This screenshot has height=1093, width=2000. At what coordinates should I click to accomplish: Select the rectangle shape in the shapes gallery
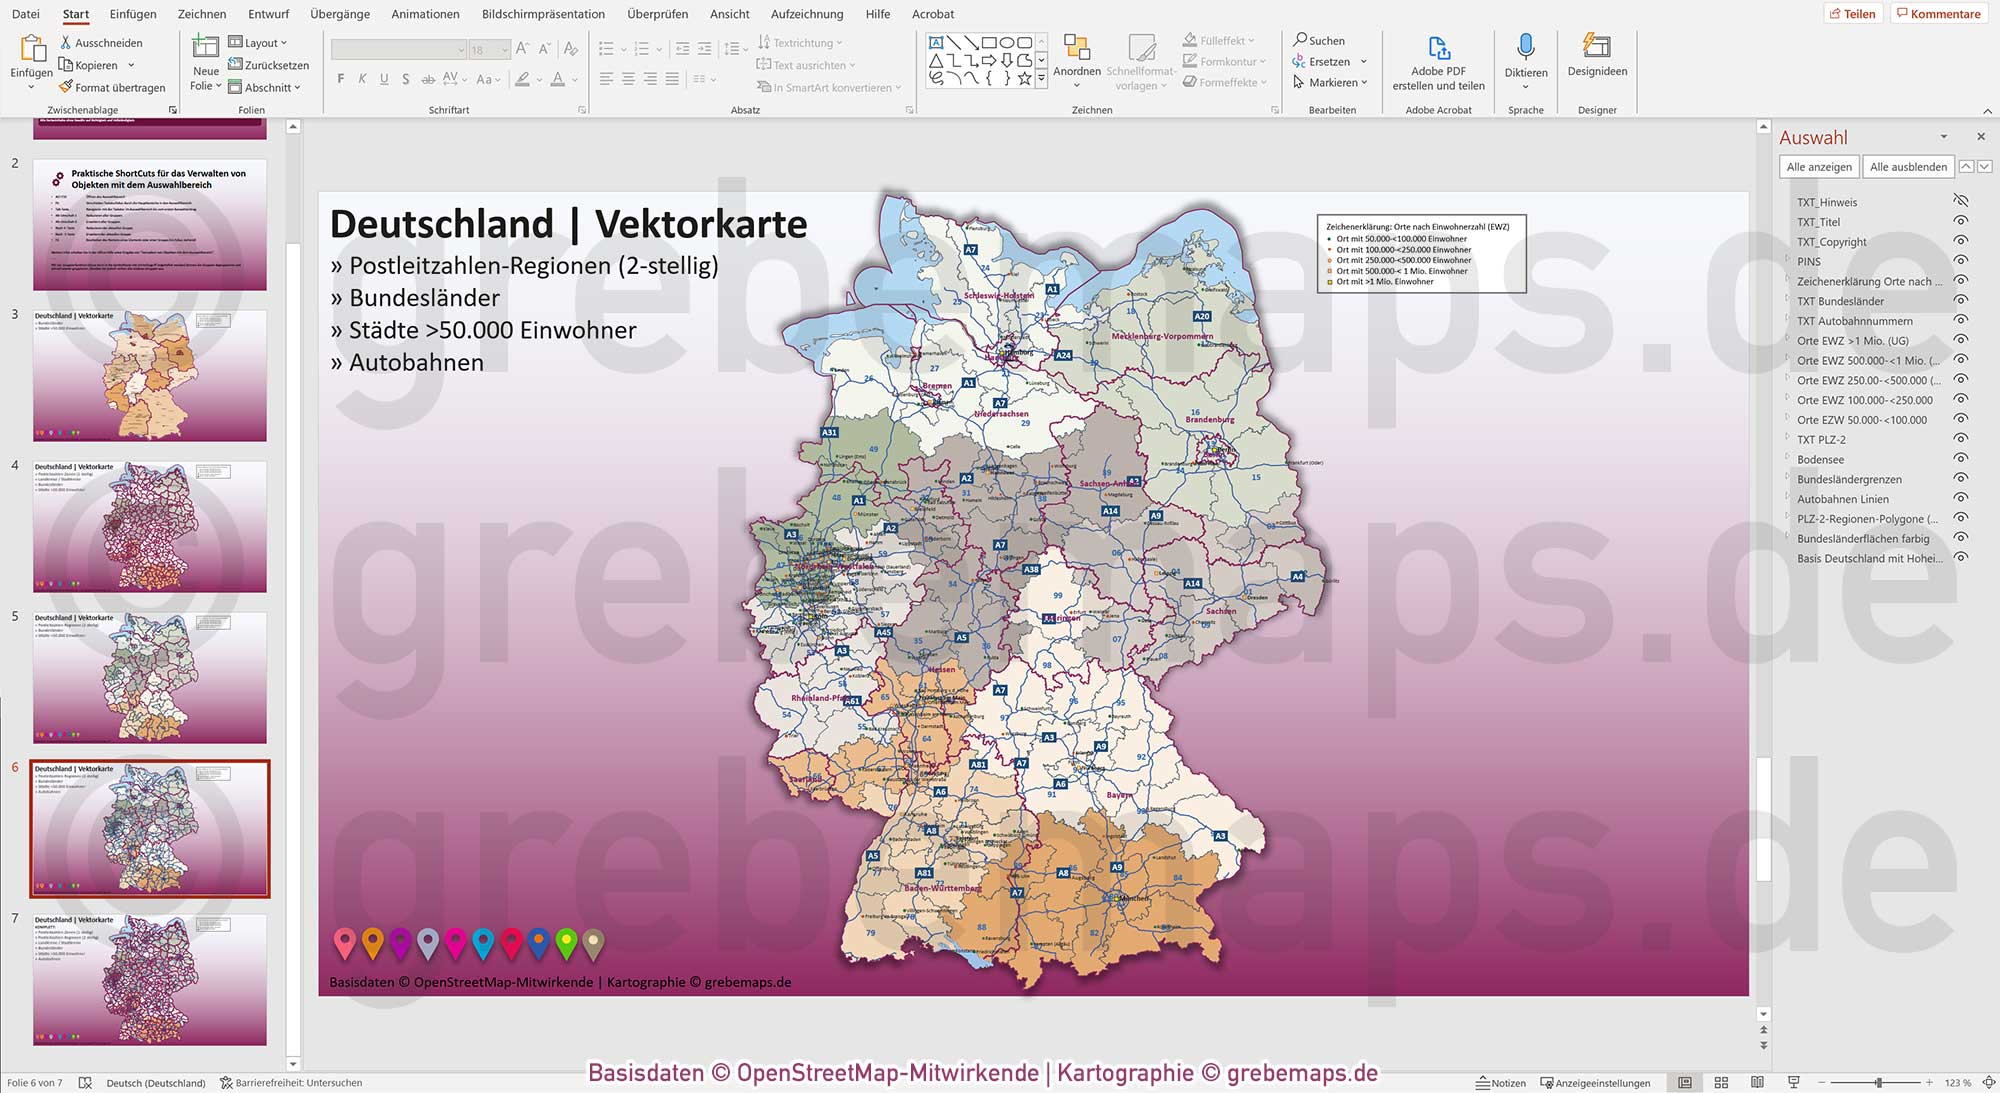[x=987, y=42]
